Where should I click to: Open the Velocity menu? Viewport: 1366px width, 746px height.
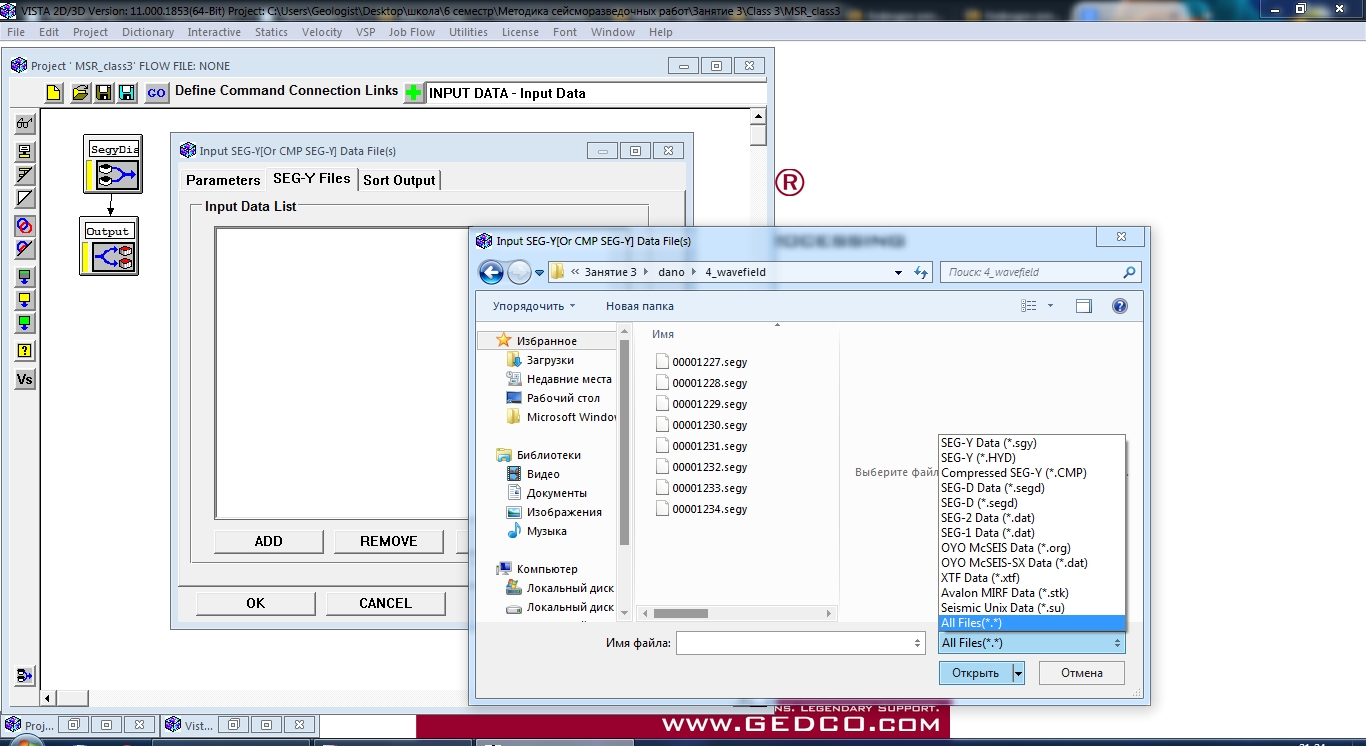[x=322, y=32]
